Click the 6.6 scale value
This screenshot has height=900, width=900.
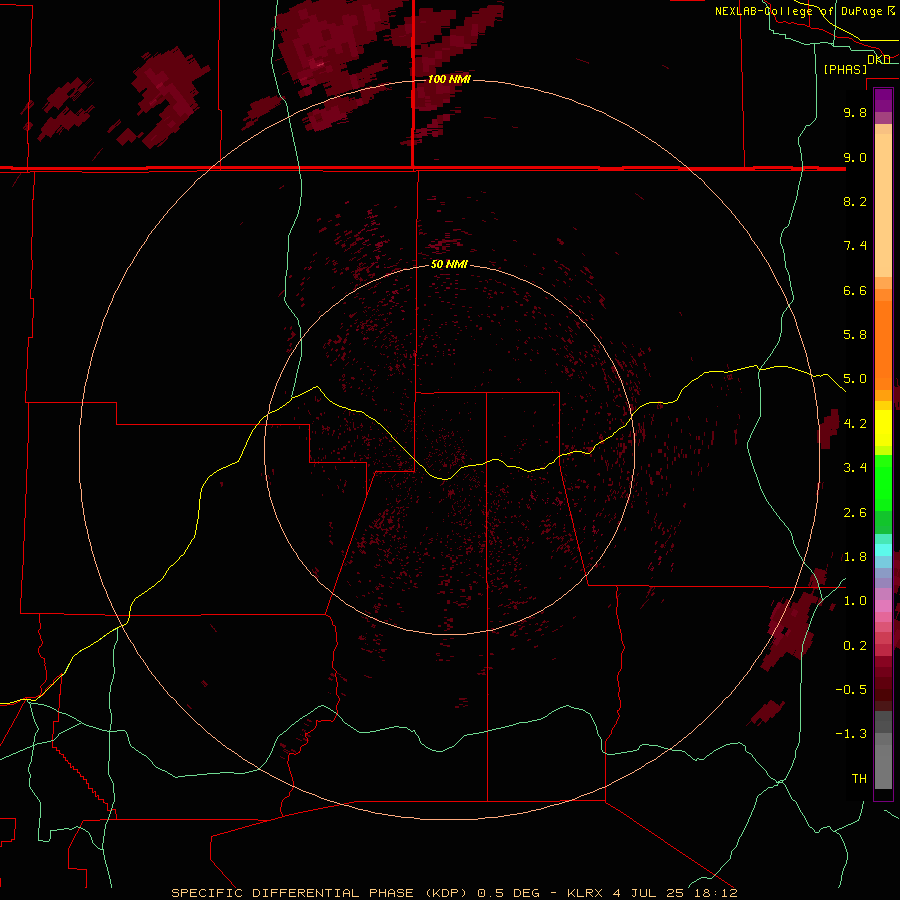(x=855, y=290)
